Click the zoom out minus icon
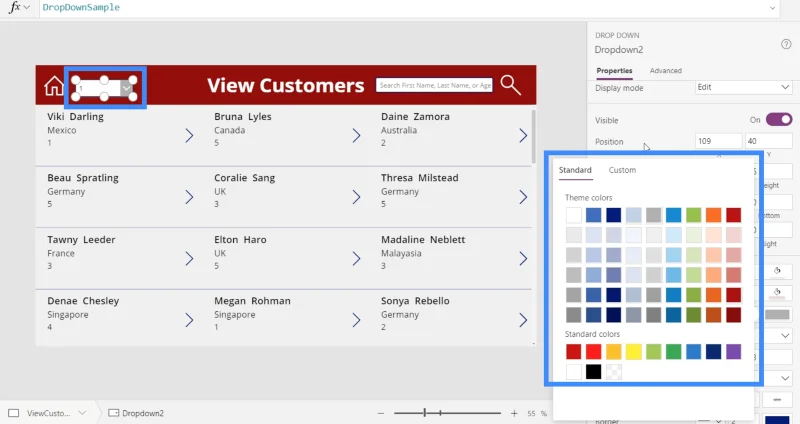800x424 pixels. [381, 413]
